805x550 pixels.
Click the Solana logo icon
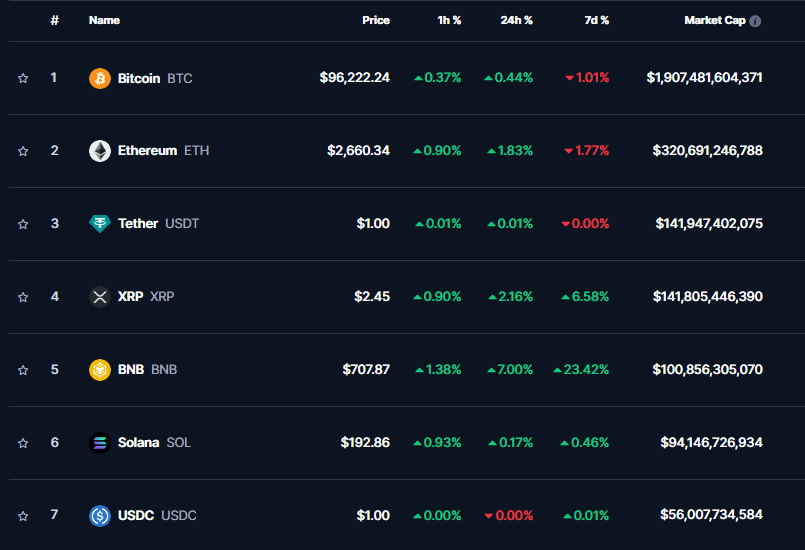click(x=99, y=443)
